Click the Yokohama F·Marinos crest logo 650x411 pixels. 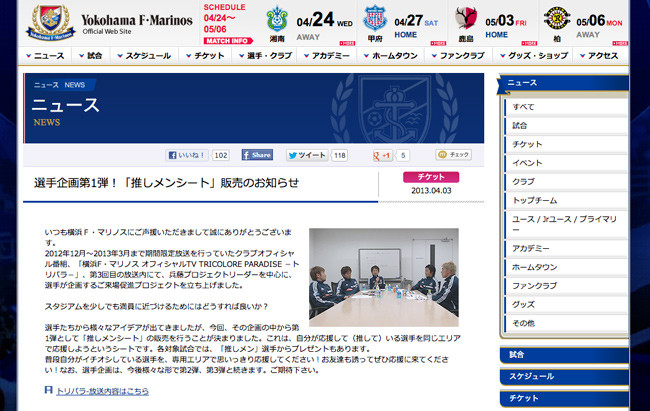51,22
